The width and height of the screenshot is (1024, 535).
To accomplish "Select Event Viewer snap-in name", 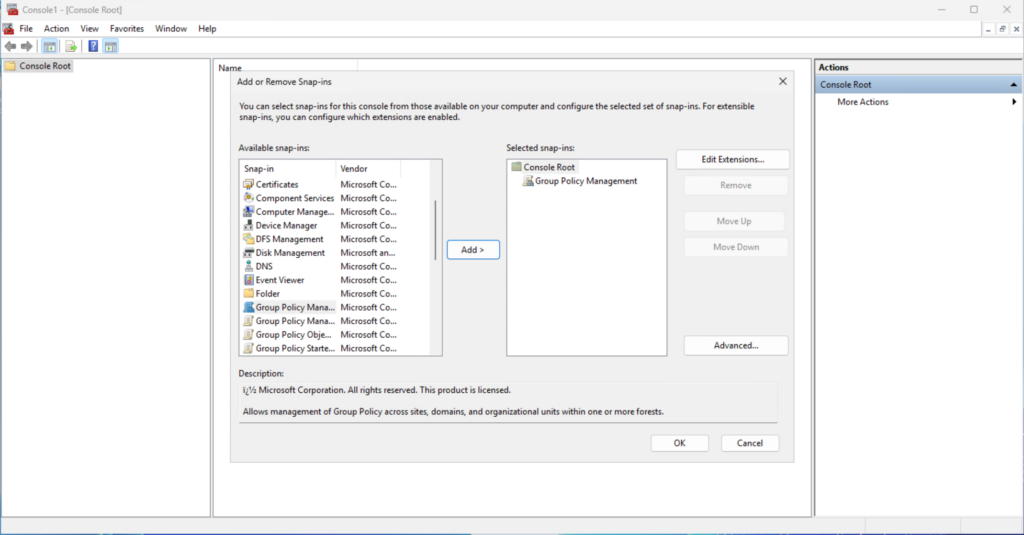I will [x=280, y=280].
